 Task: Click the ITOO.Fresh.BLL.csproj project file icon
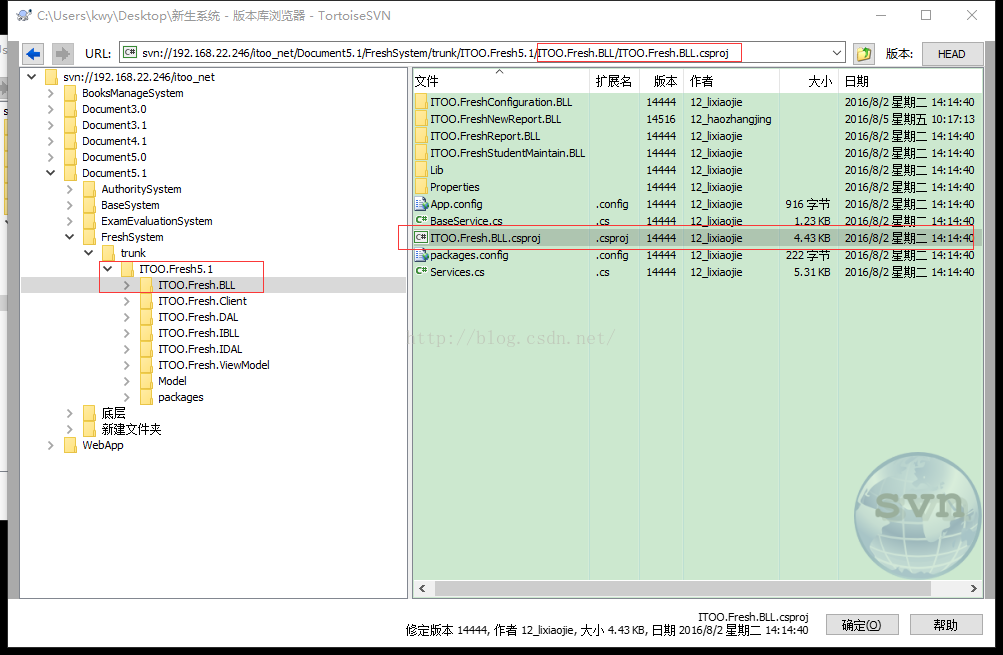click(421, 238)
